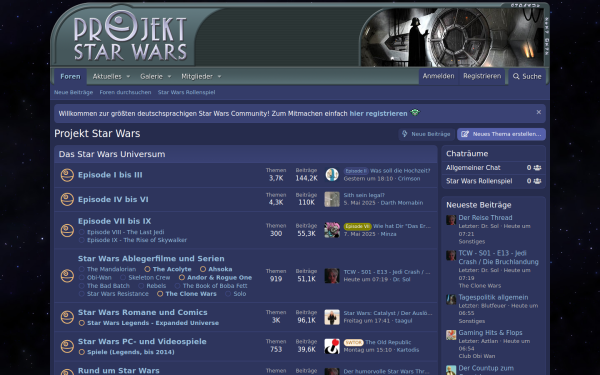
Task: Click the Projekt Star Wars logo
Action: tap(130, 36)
